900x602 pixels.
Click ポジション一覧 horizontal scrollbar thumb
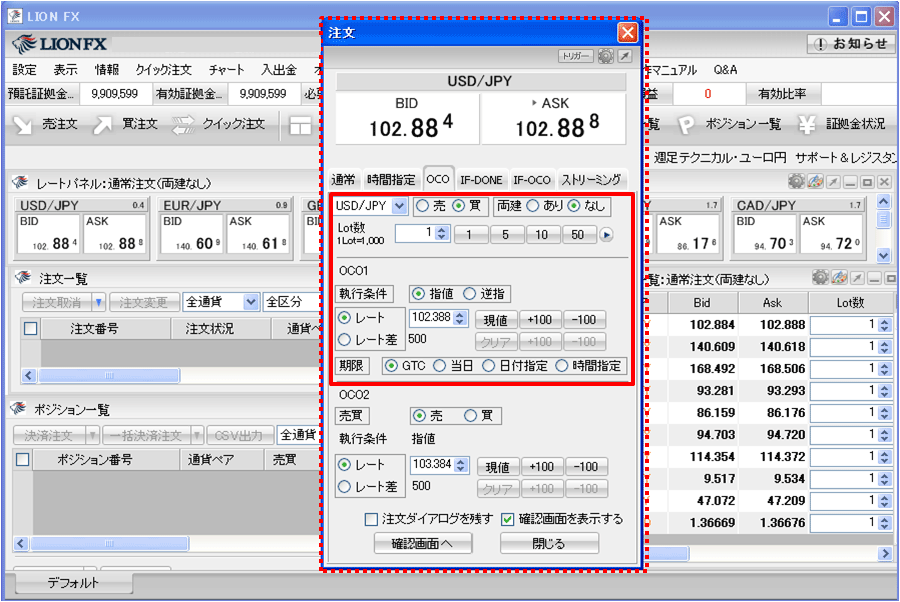pos(110,543)
